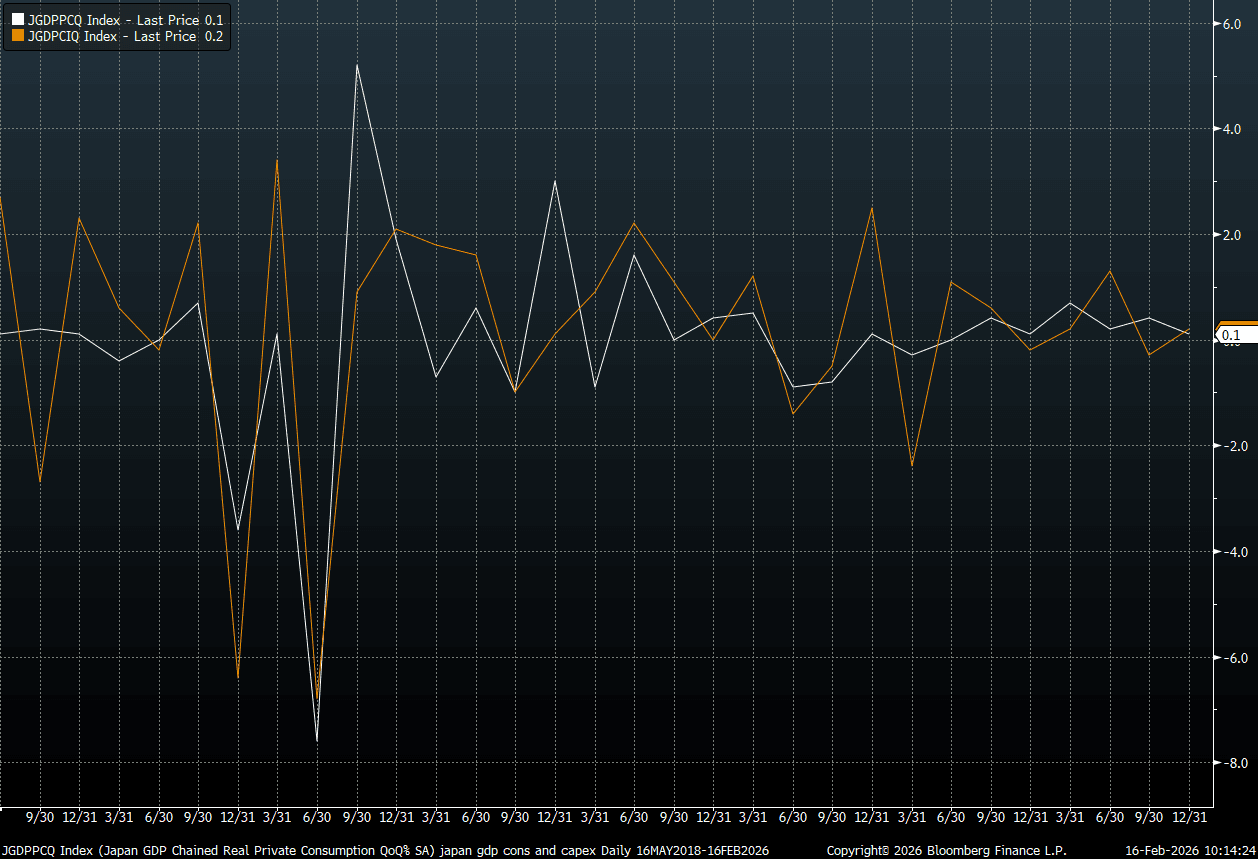The width and height of the screenshot is (1258, 859).
Task: Click the orange JGDPCIQ legend color swatch
Action: tap(17, 37)
